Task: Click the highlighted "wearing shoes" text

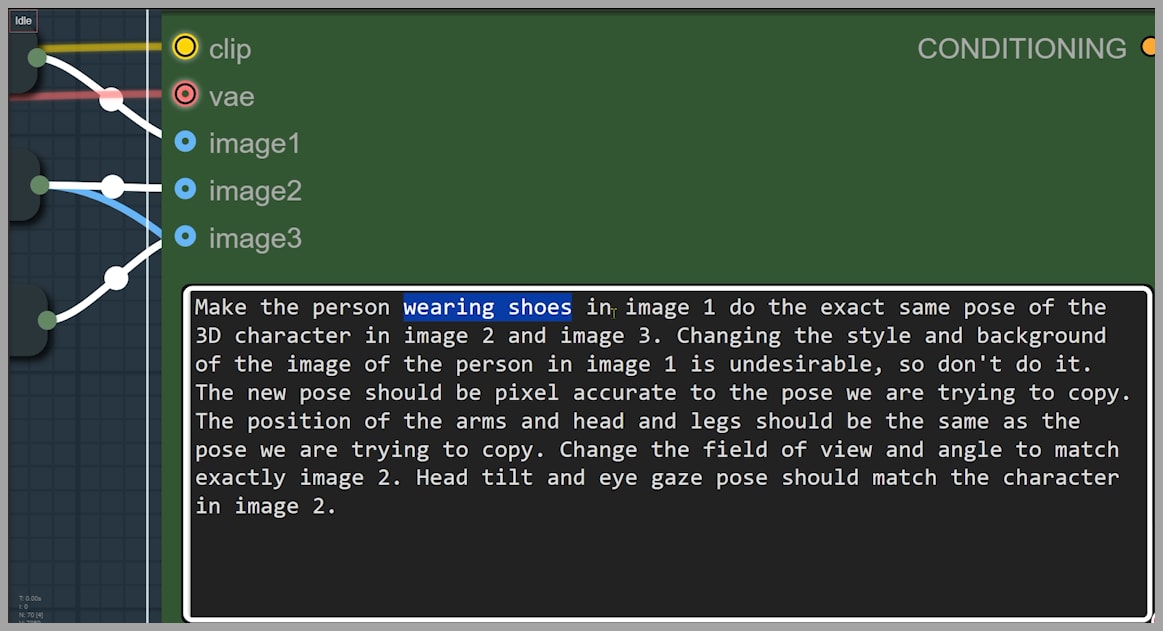Action: [x=487, y=307]
